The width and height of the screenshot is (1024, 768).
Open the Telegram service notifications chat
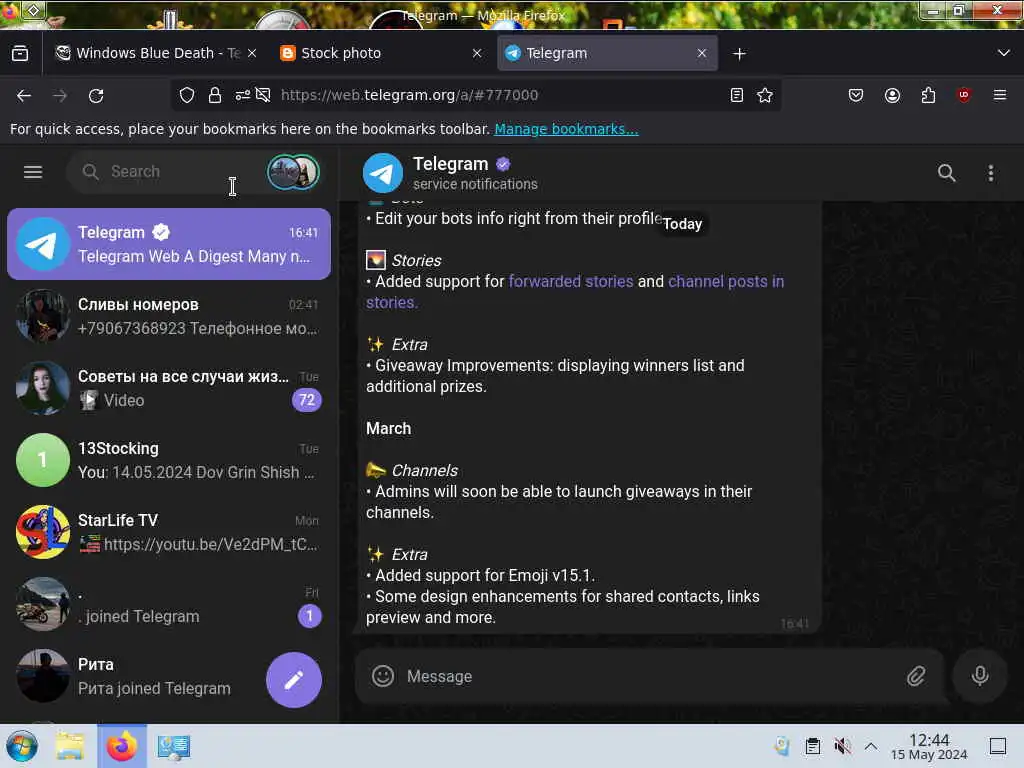click(169, 244)
